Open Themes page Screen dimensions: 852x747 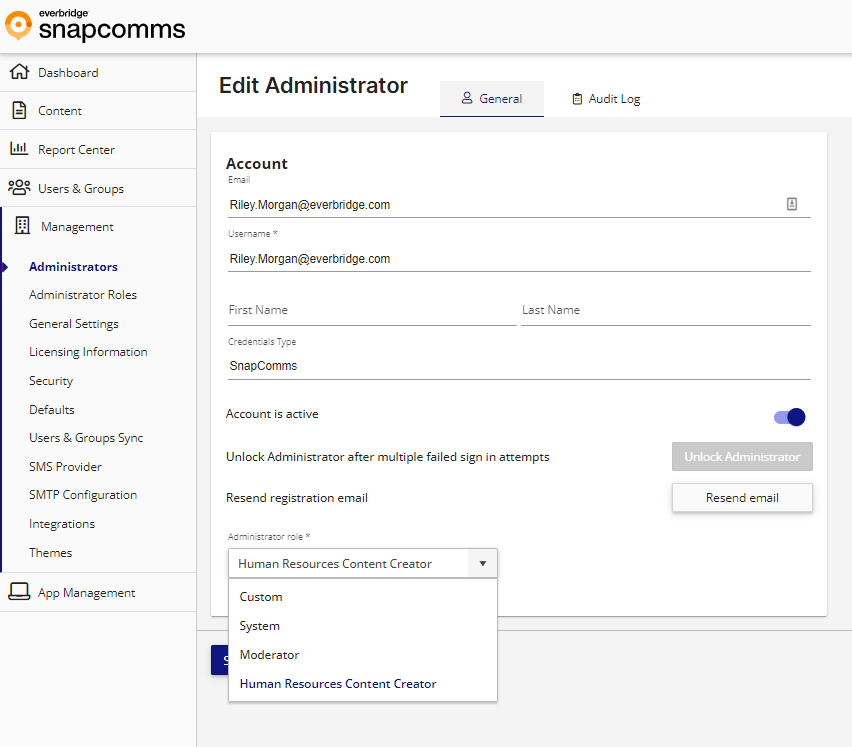[x=51, y=553]
